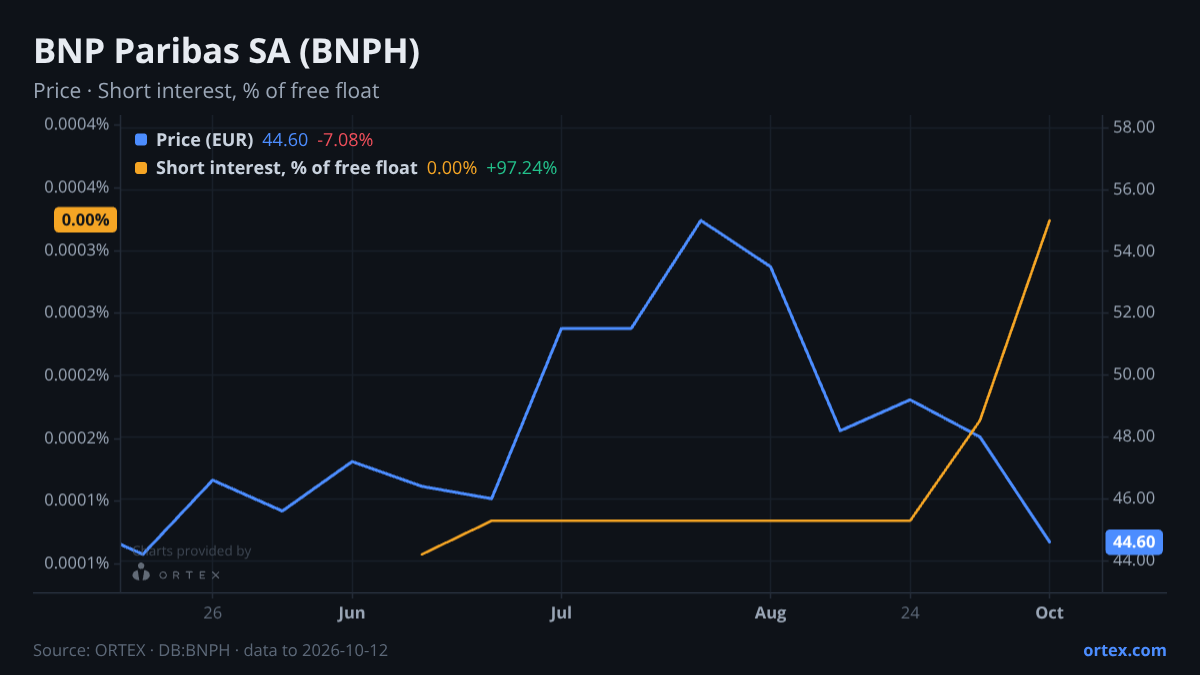1200x675 pixels.
Task: Click the subtitle Price · Short interest, % of free float
Action: point(206,91)
